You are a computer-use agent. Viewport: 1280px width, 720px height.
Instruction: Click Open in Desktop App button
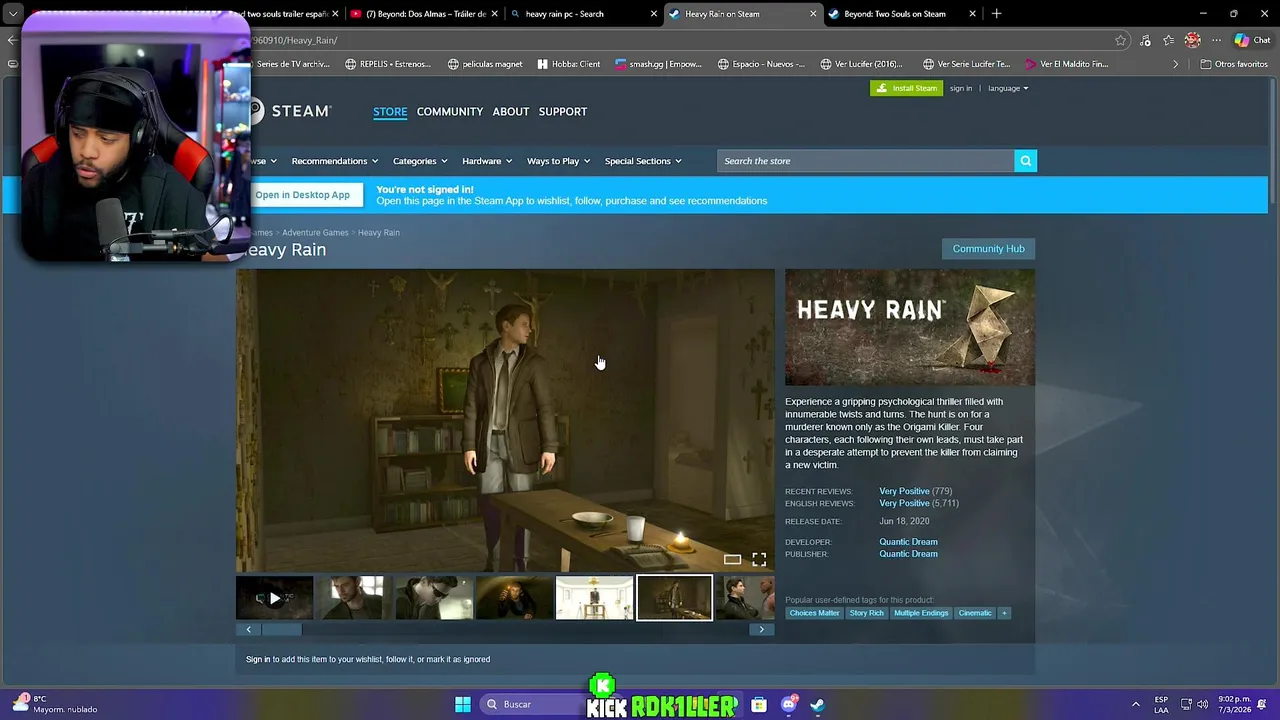(x=302, y=195)
